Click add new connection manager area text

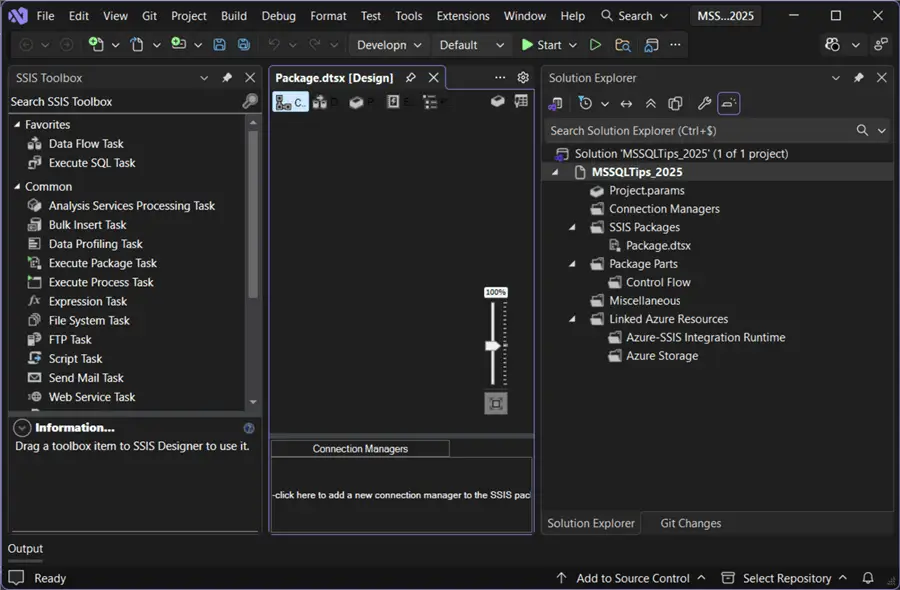point(401,495)
